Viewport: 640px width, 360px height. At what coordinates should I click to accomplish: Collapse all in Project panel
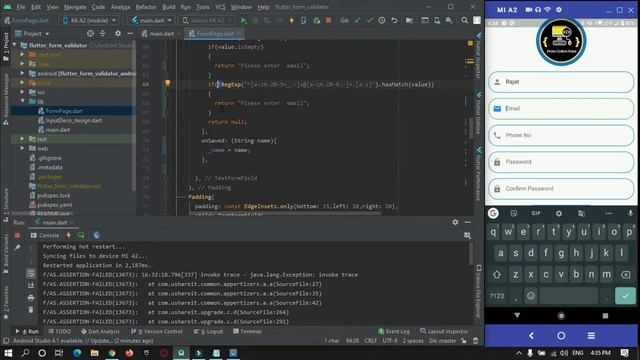pyautogui.click(x=102, y=33)
